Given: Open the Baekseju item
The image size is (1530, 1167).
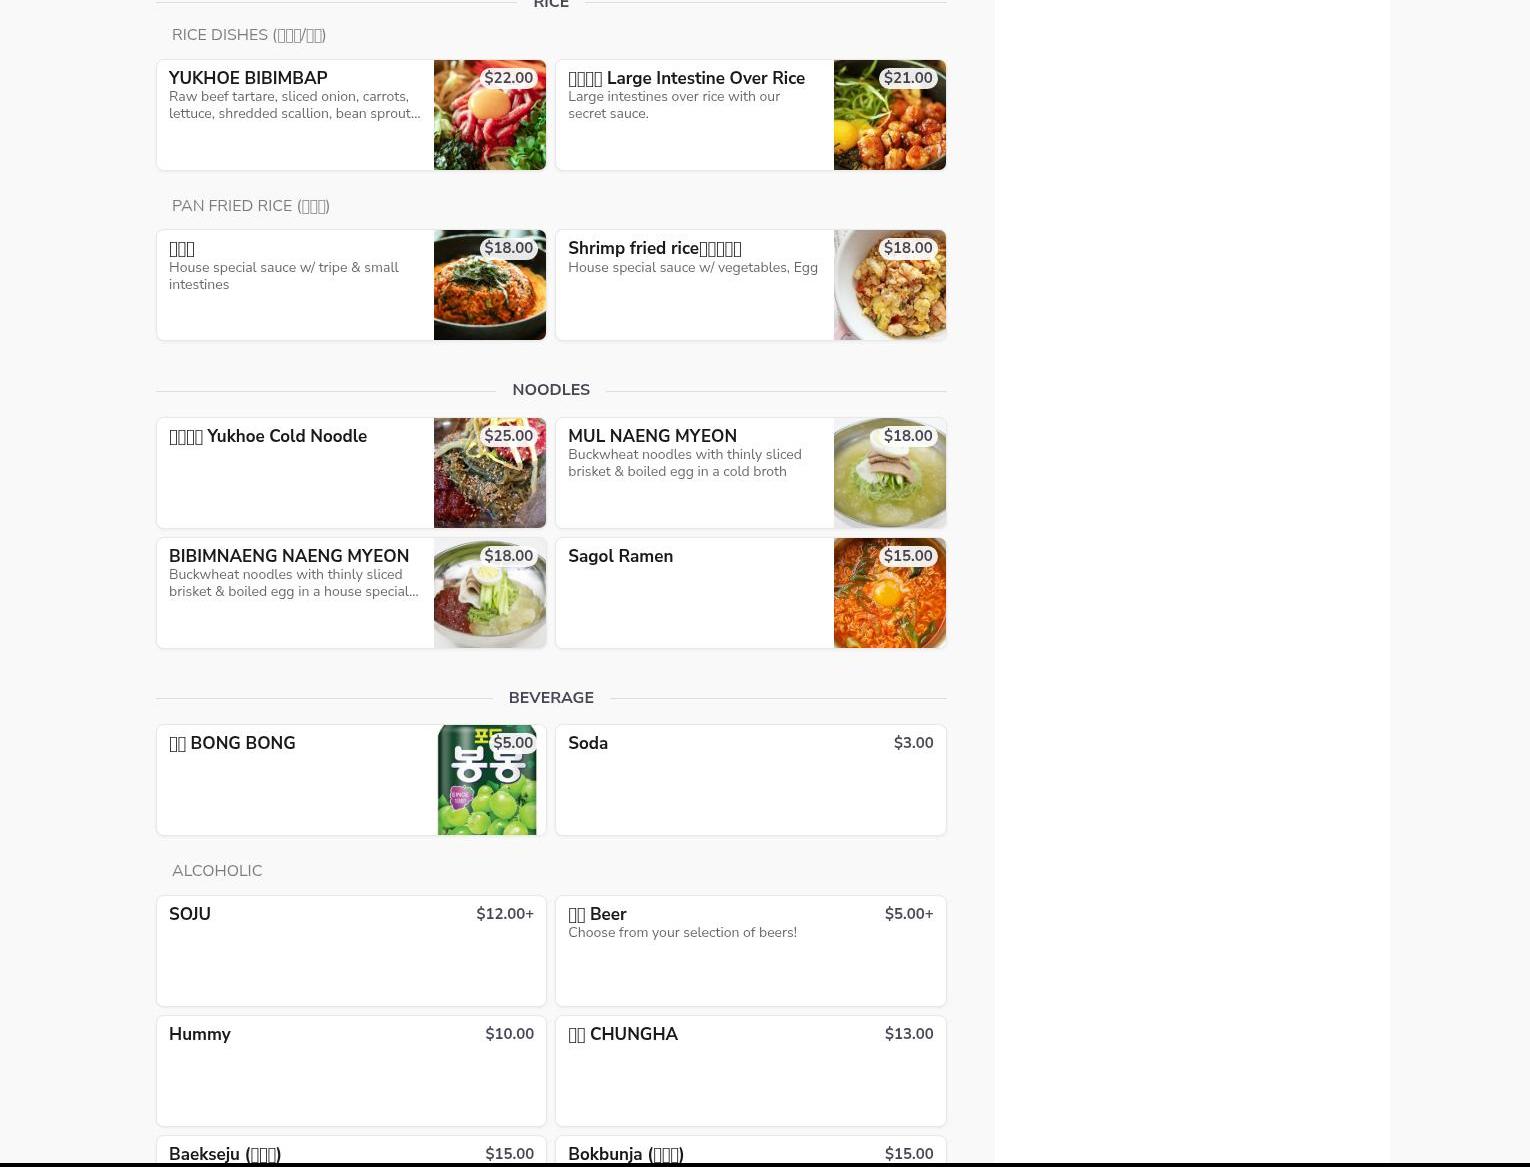Looking at the screenshot, I should tap(351, 1151).
